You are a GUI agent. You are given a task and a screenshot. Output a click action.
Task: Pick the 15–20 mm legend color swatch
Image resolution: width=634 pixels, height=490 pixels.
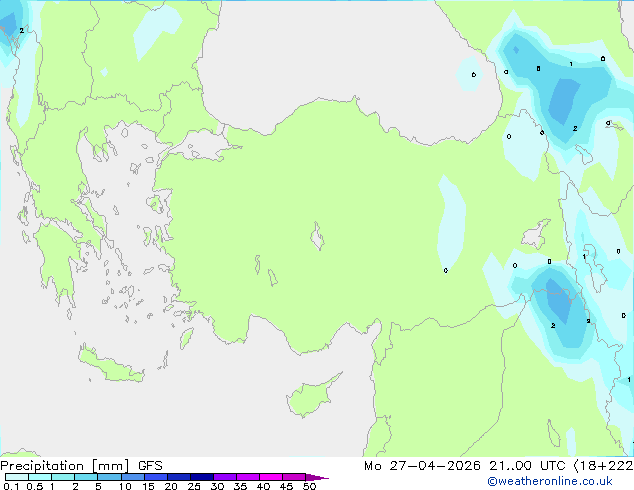coord(156,477)
